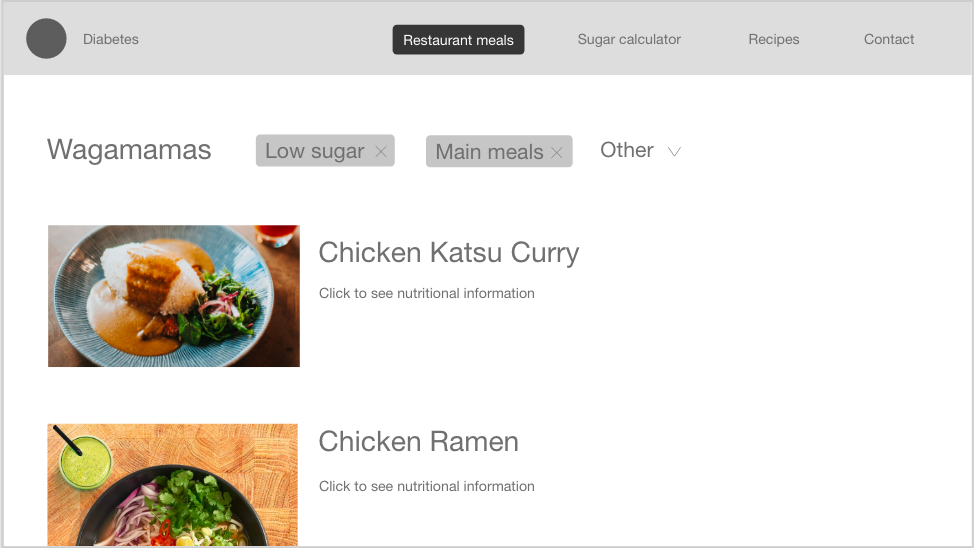Viewport: 974px width, 548px height.
Task: Select the Chicken Ramen heading
Action: coord(418,442)
